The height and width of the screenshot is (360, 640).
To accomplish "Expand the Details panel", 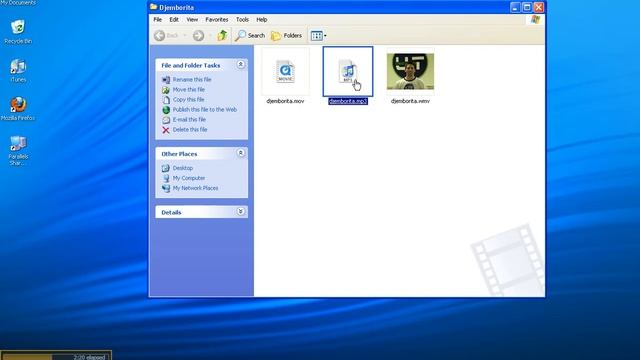I will [x=240, y=211].
